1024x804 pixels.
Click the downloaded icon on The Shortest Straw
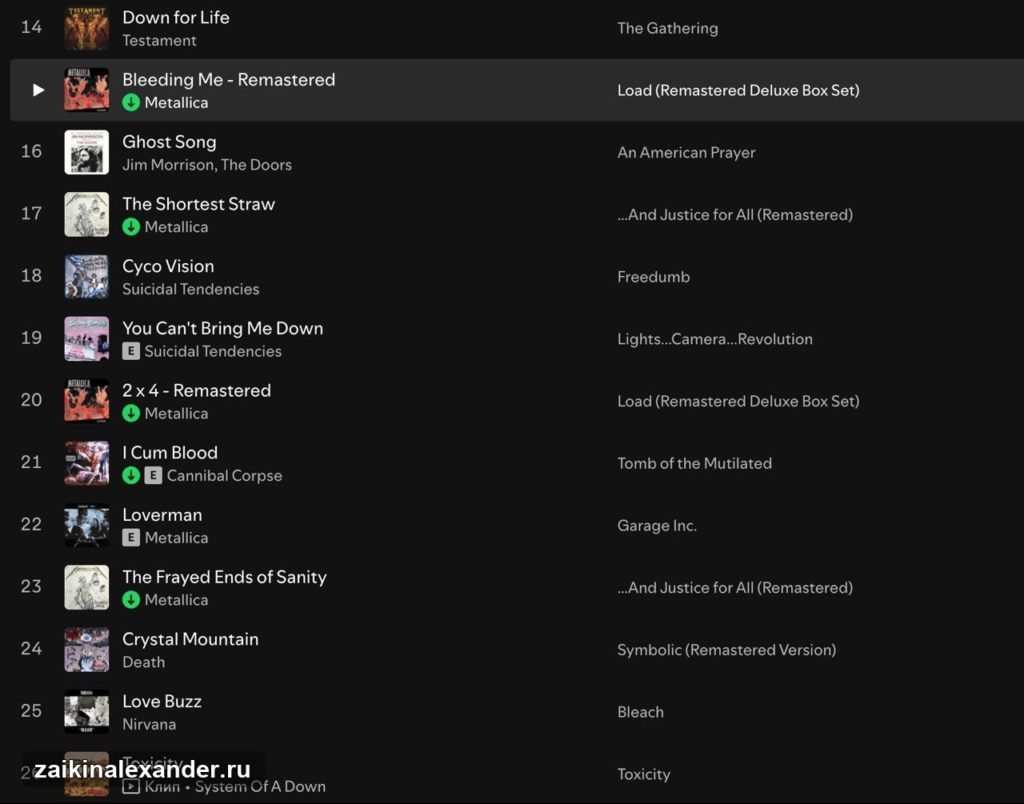point(131,227)
